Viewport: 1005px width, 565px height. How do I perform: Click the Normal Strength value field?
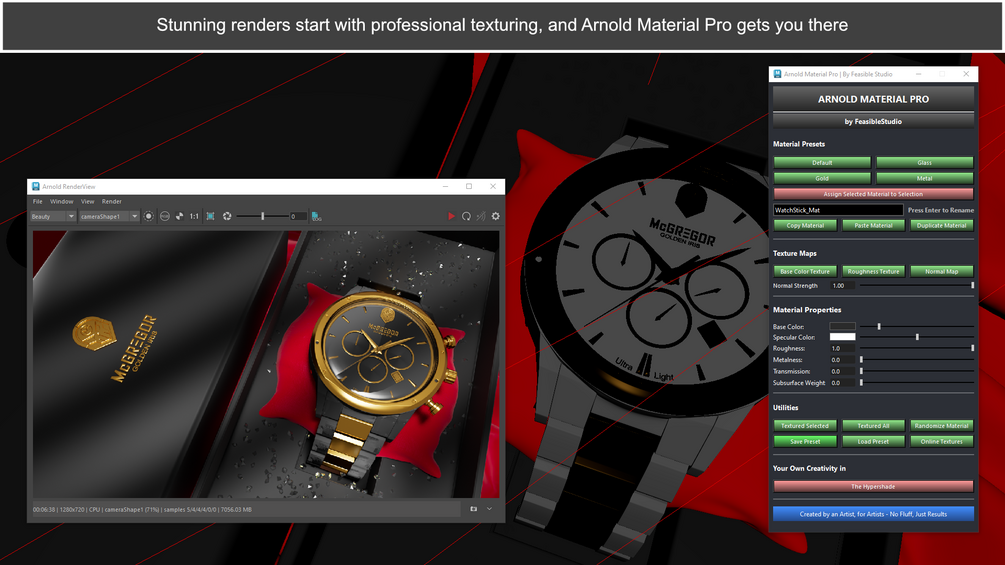pos(842,286)
